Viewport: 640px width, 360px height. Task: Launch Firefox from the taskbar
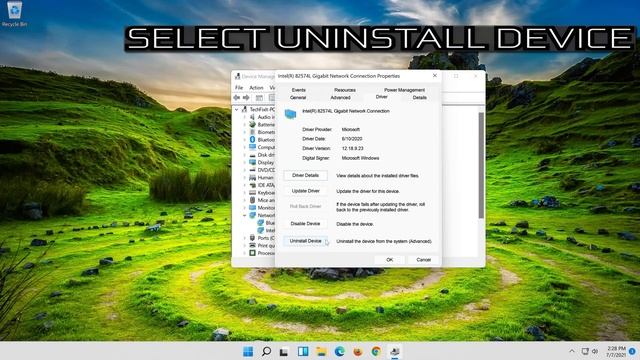358,351
